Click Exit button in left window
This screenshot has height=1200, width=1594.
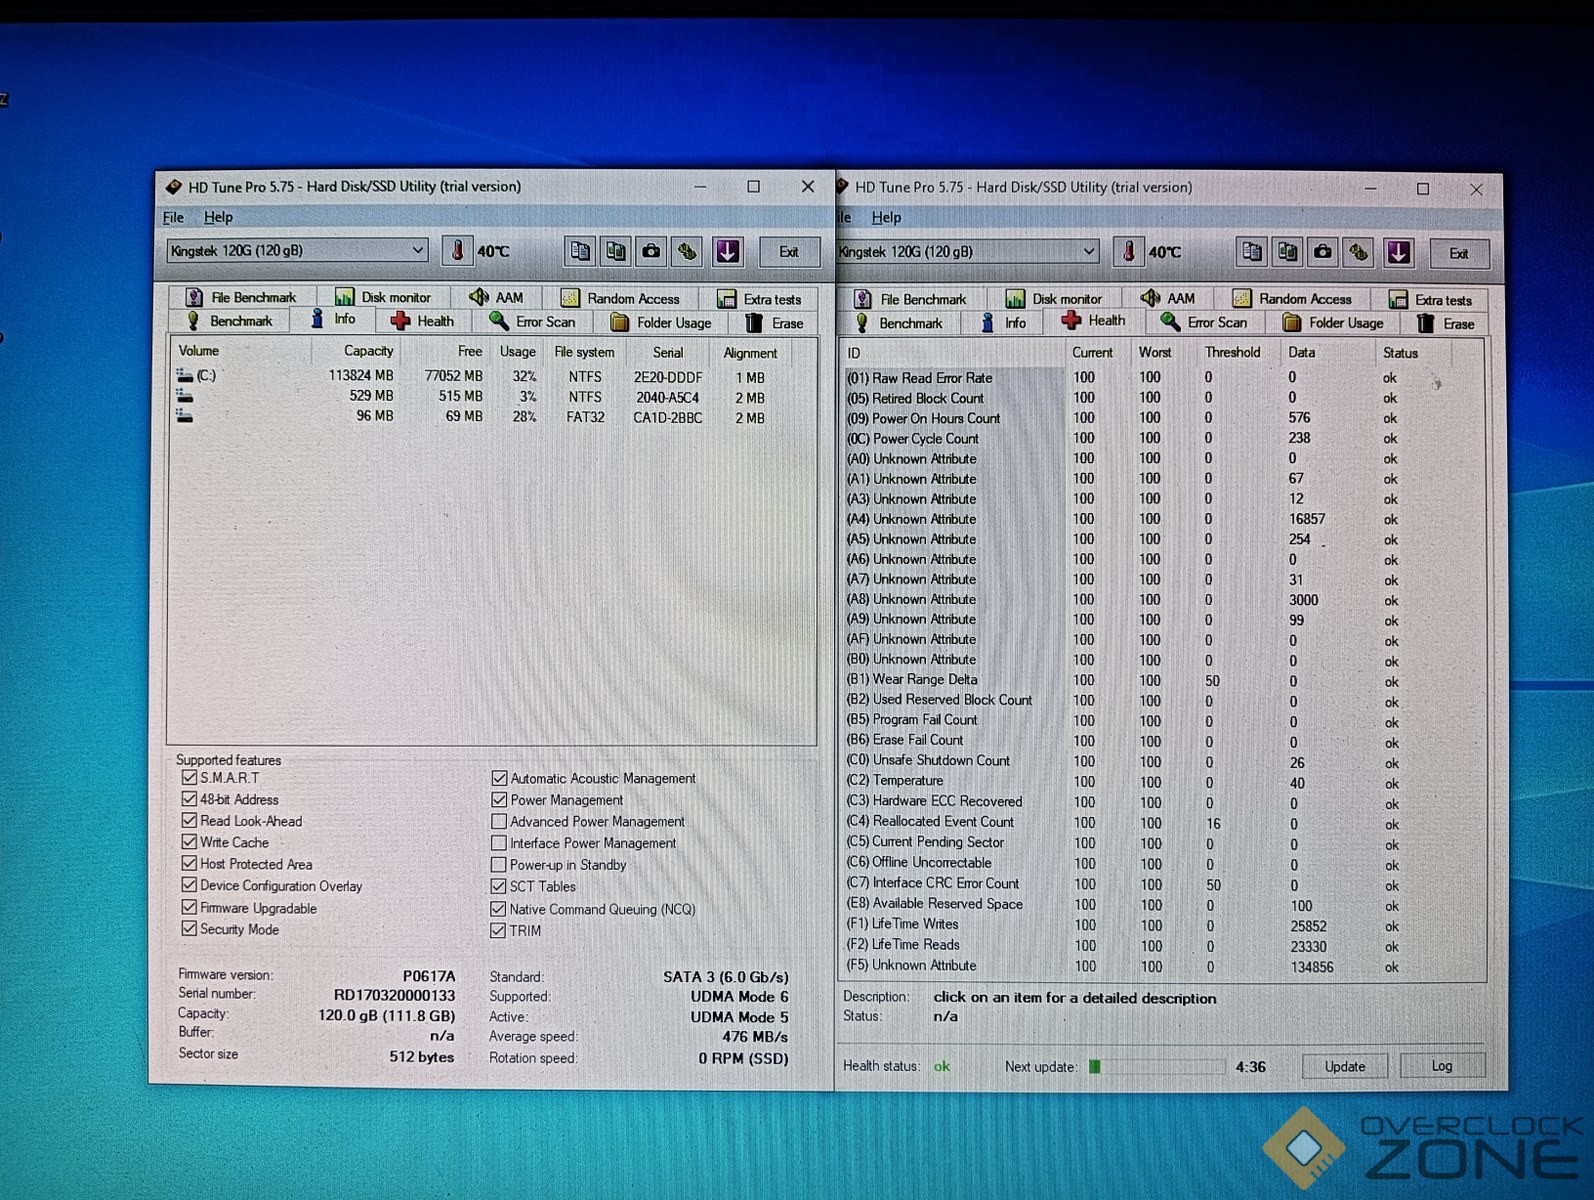[789, 251]
